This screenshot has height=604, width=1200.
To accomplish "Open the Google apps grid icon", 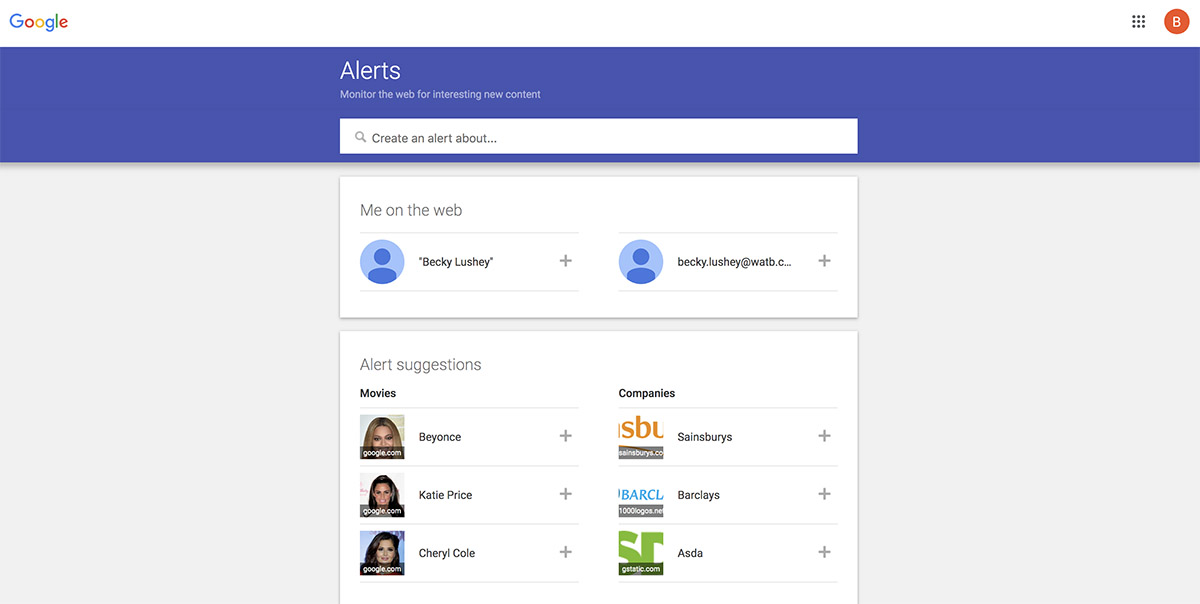I will [1138, 20].
